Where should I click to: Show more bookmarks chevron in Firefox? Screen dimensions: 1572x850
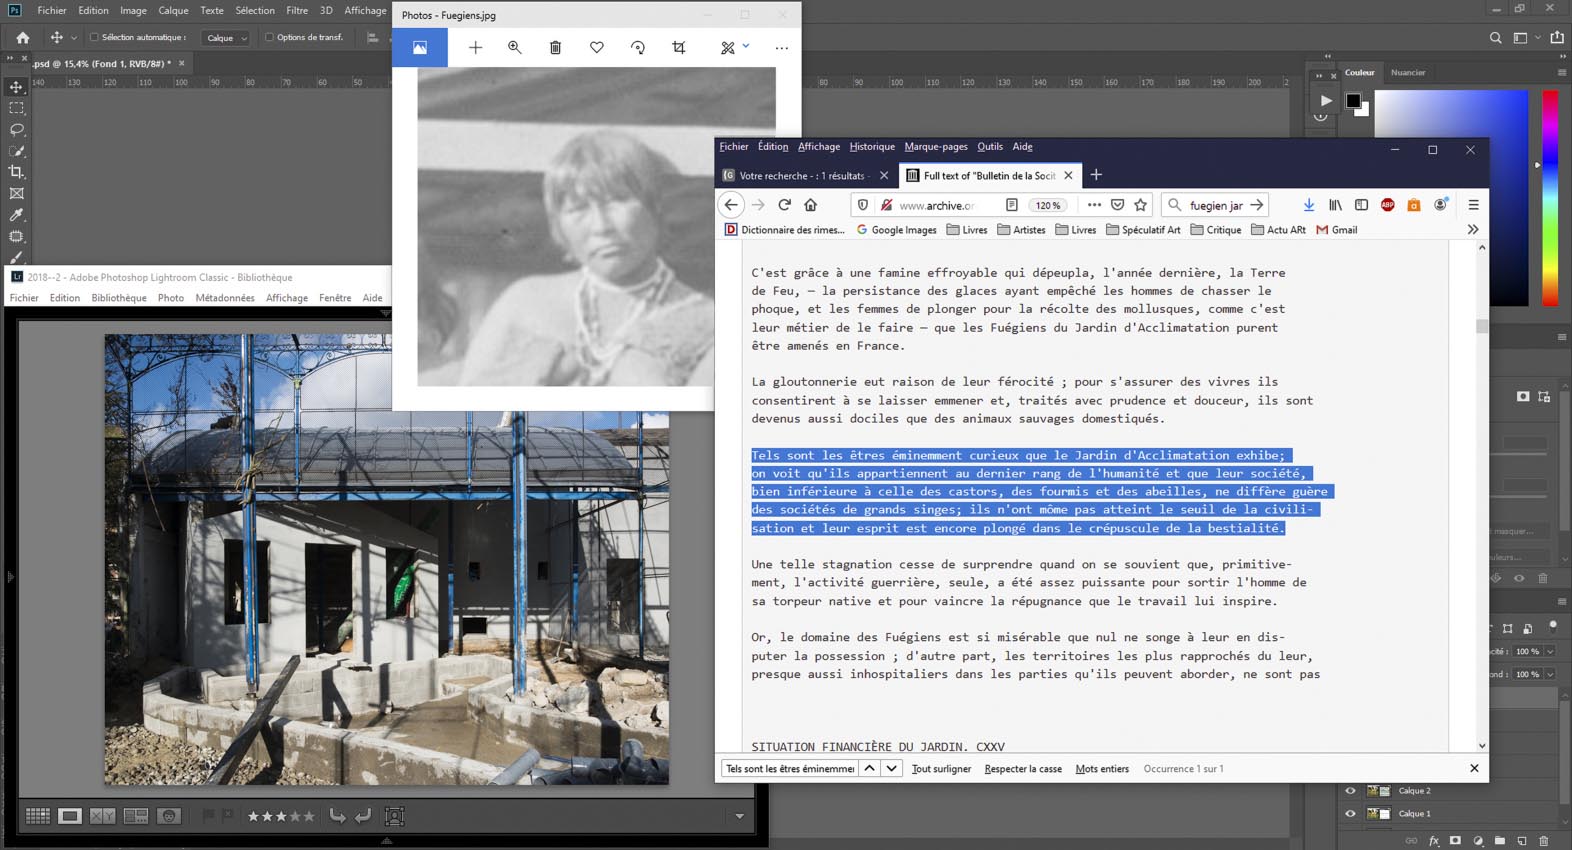(1473, 230)
